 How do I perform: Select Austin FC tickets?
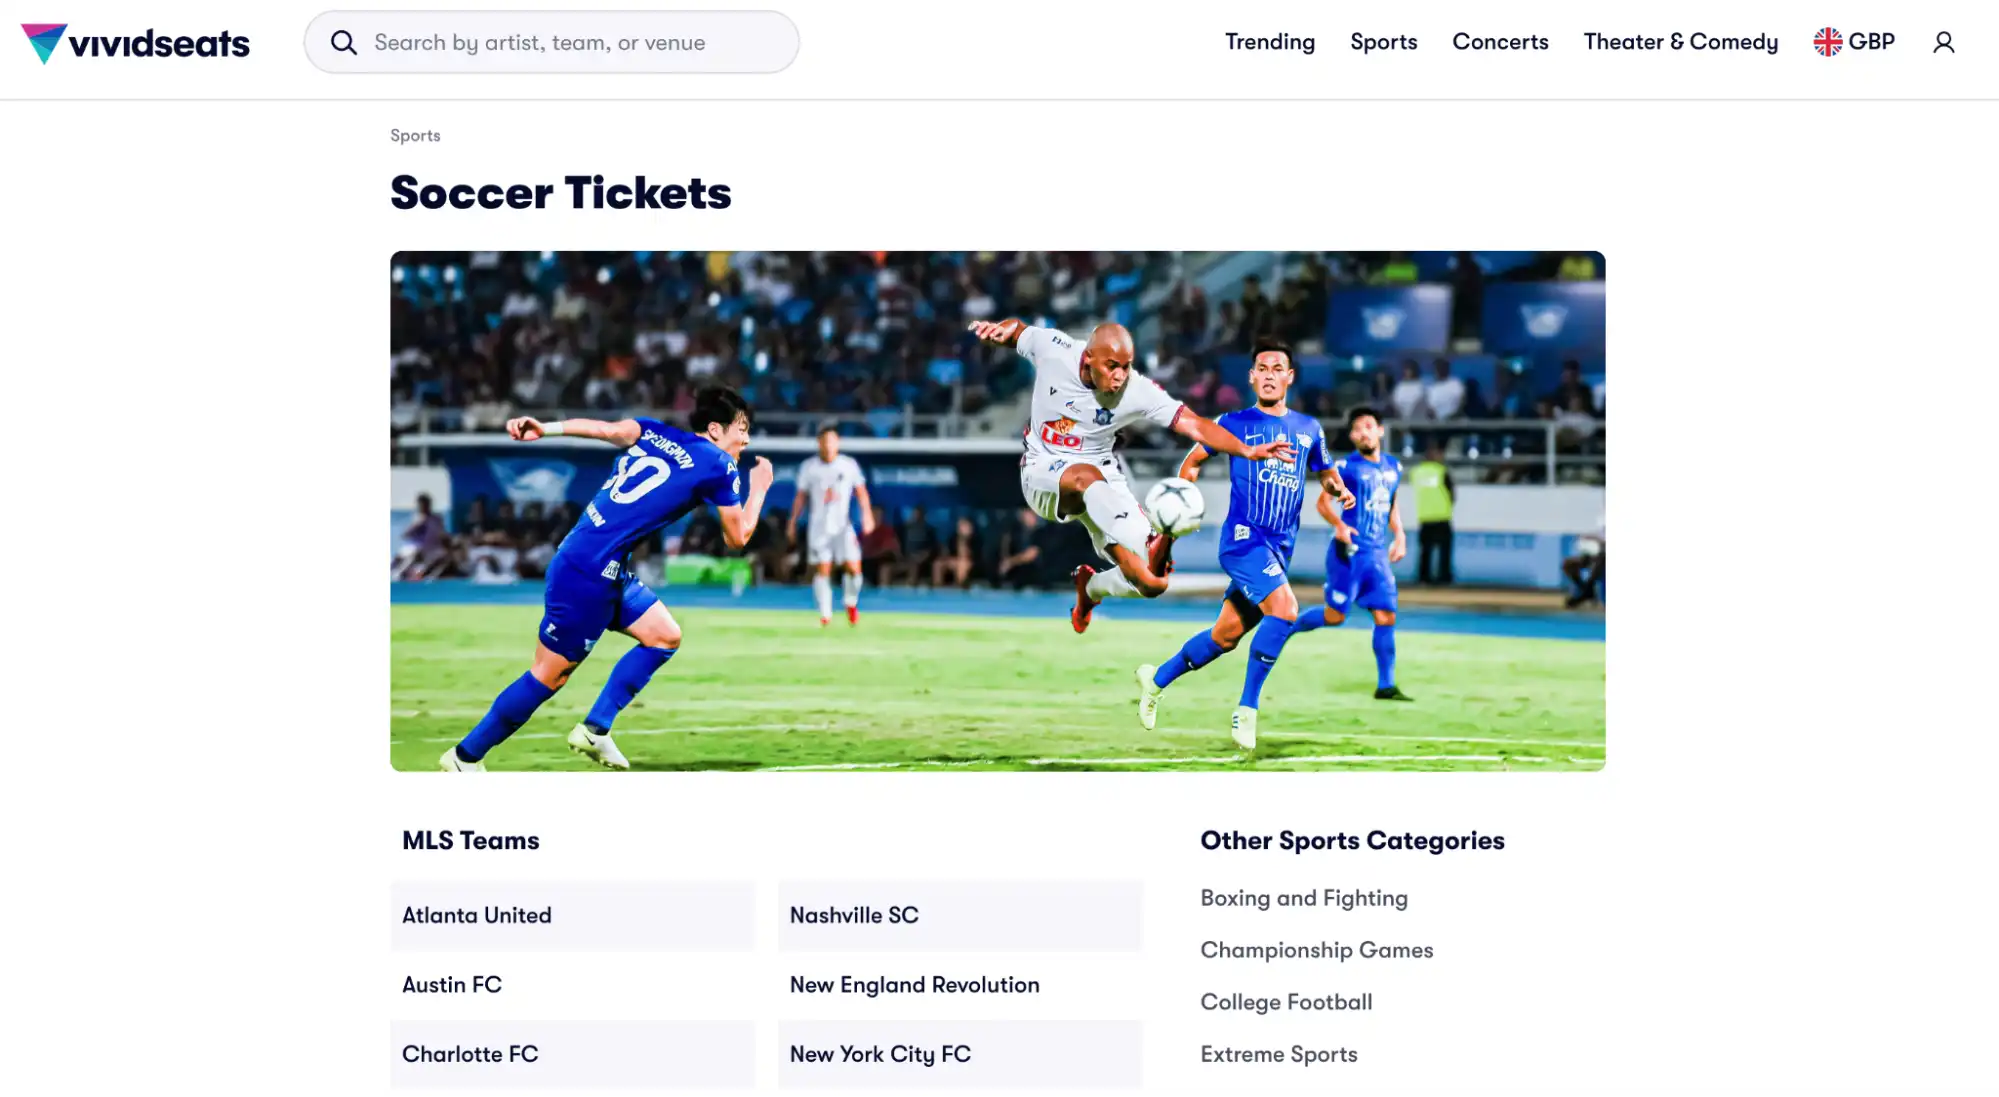click(x=452, y=984)
